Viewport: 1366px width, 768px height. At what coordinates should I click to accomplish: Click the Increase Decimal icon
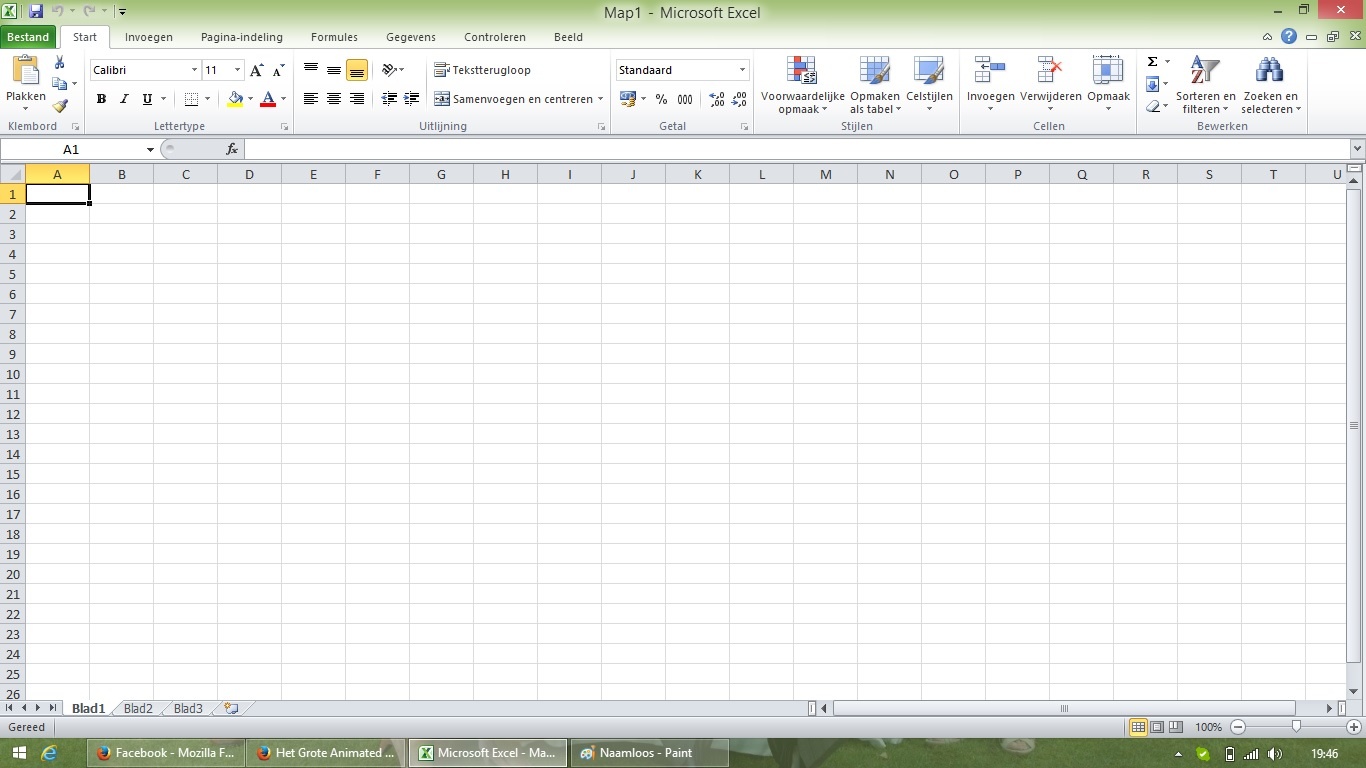(x=717, y=99)
